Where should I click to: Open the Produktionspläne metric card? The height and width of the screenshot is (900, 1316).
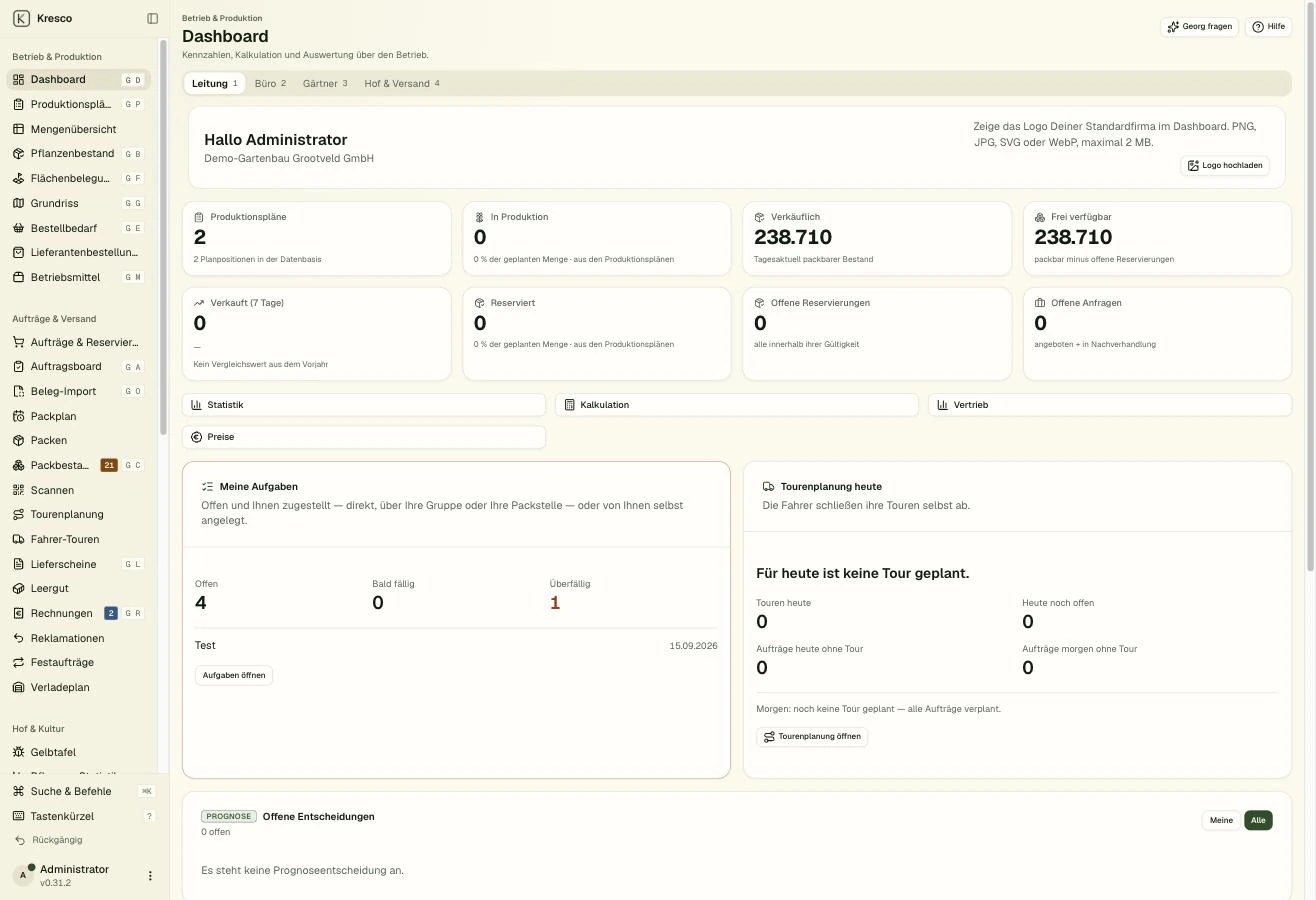coord(317,238)
